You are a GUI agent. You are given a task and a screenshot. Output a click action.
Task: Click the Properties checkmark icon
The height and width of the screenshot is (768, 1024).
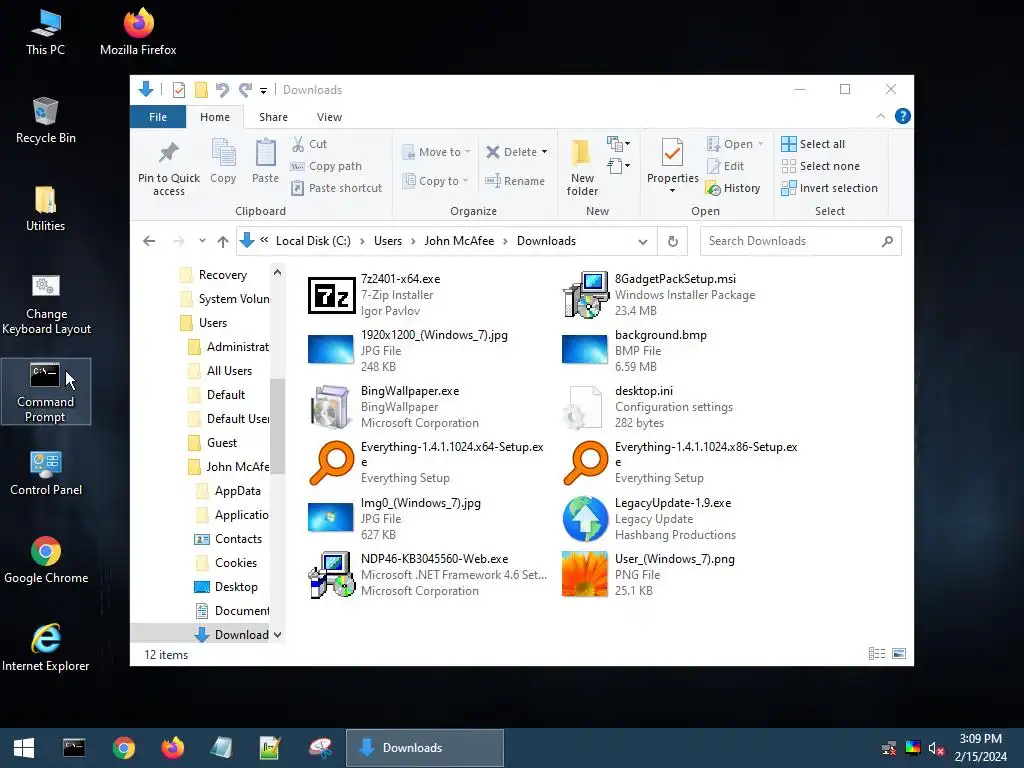click(672, 153)
